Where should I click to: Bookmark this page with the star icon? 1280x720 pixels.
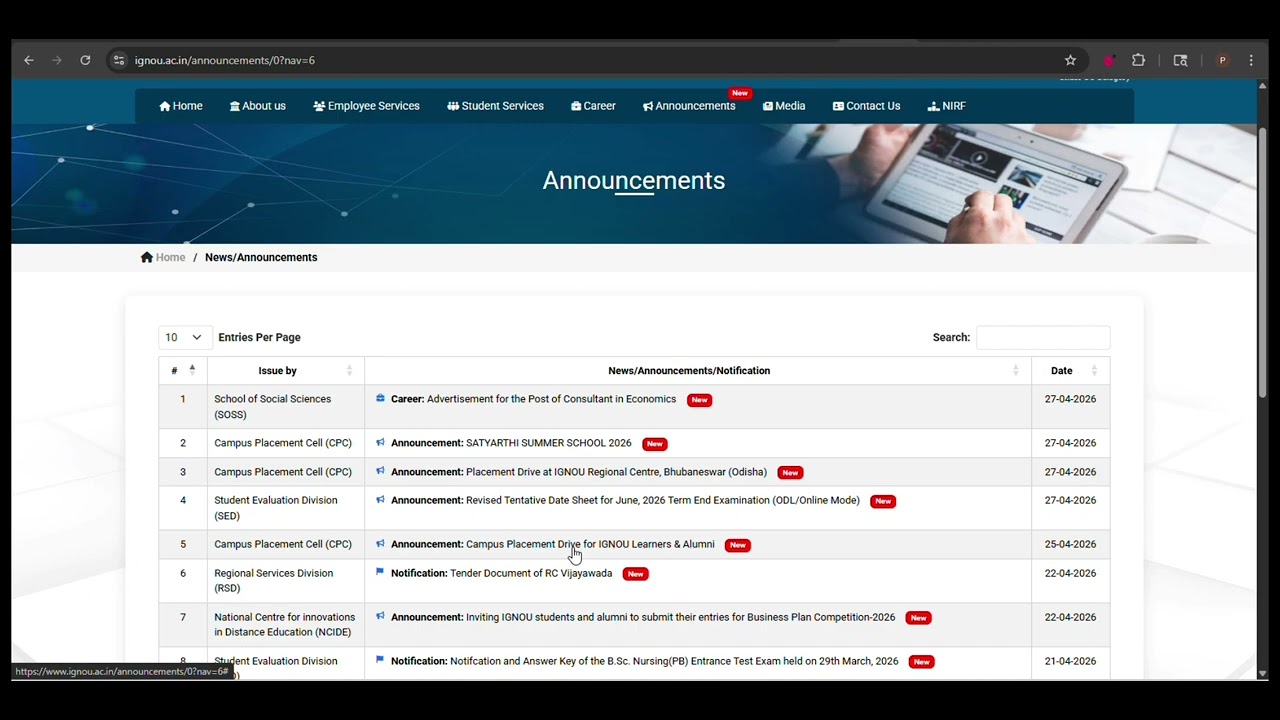click(1070, 60)
